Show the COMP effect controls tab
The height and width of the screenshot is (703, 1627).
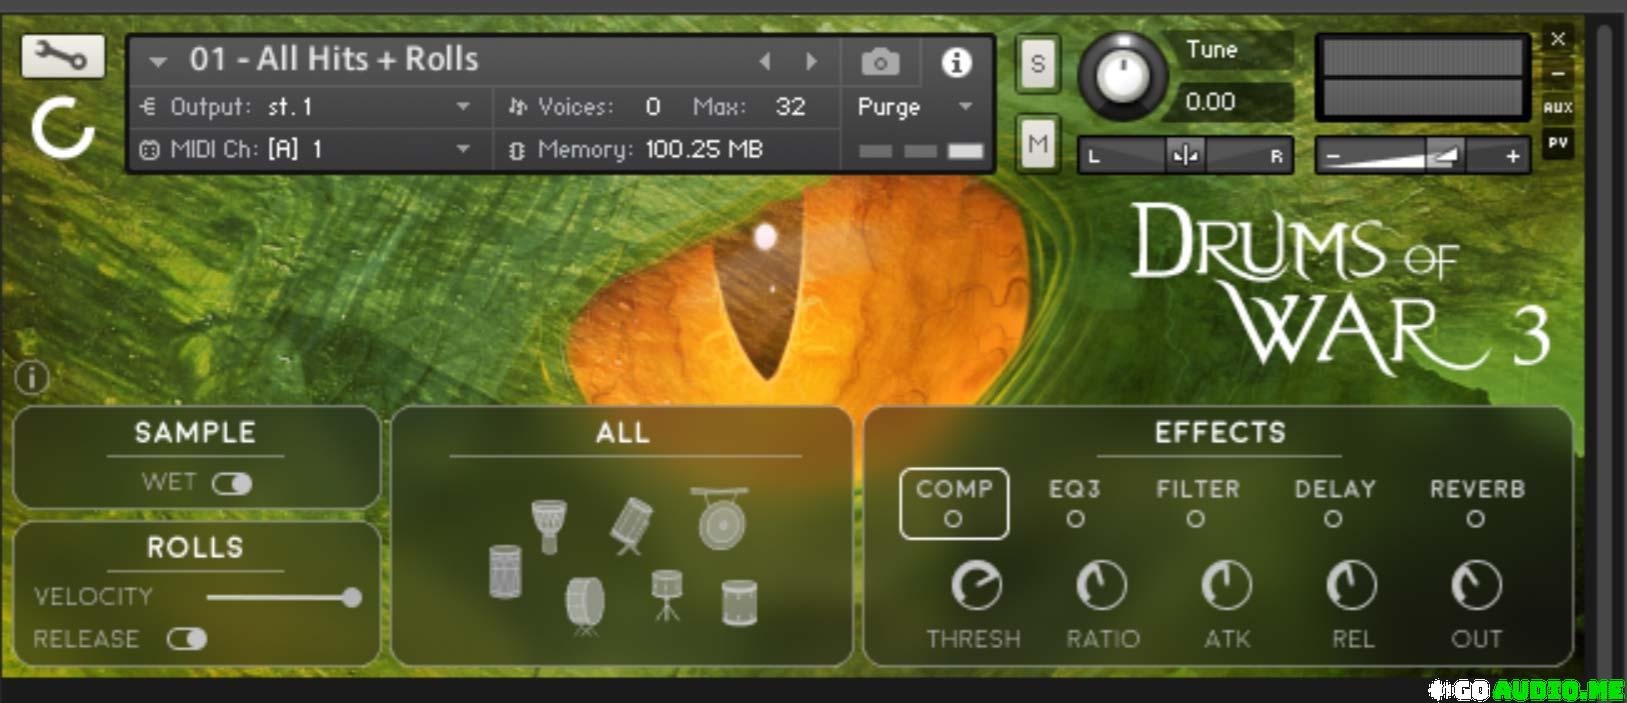point(954,489)
